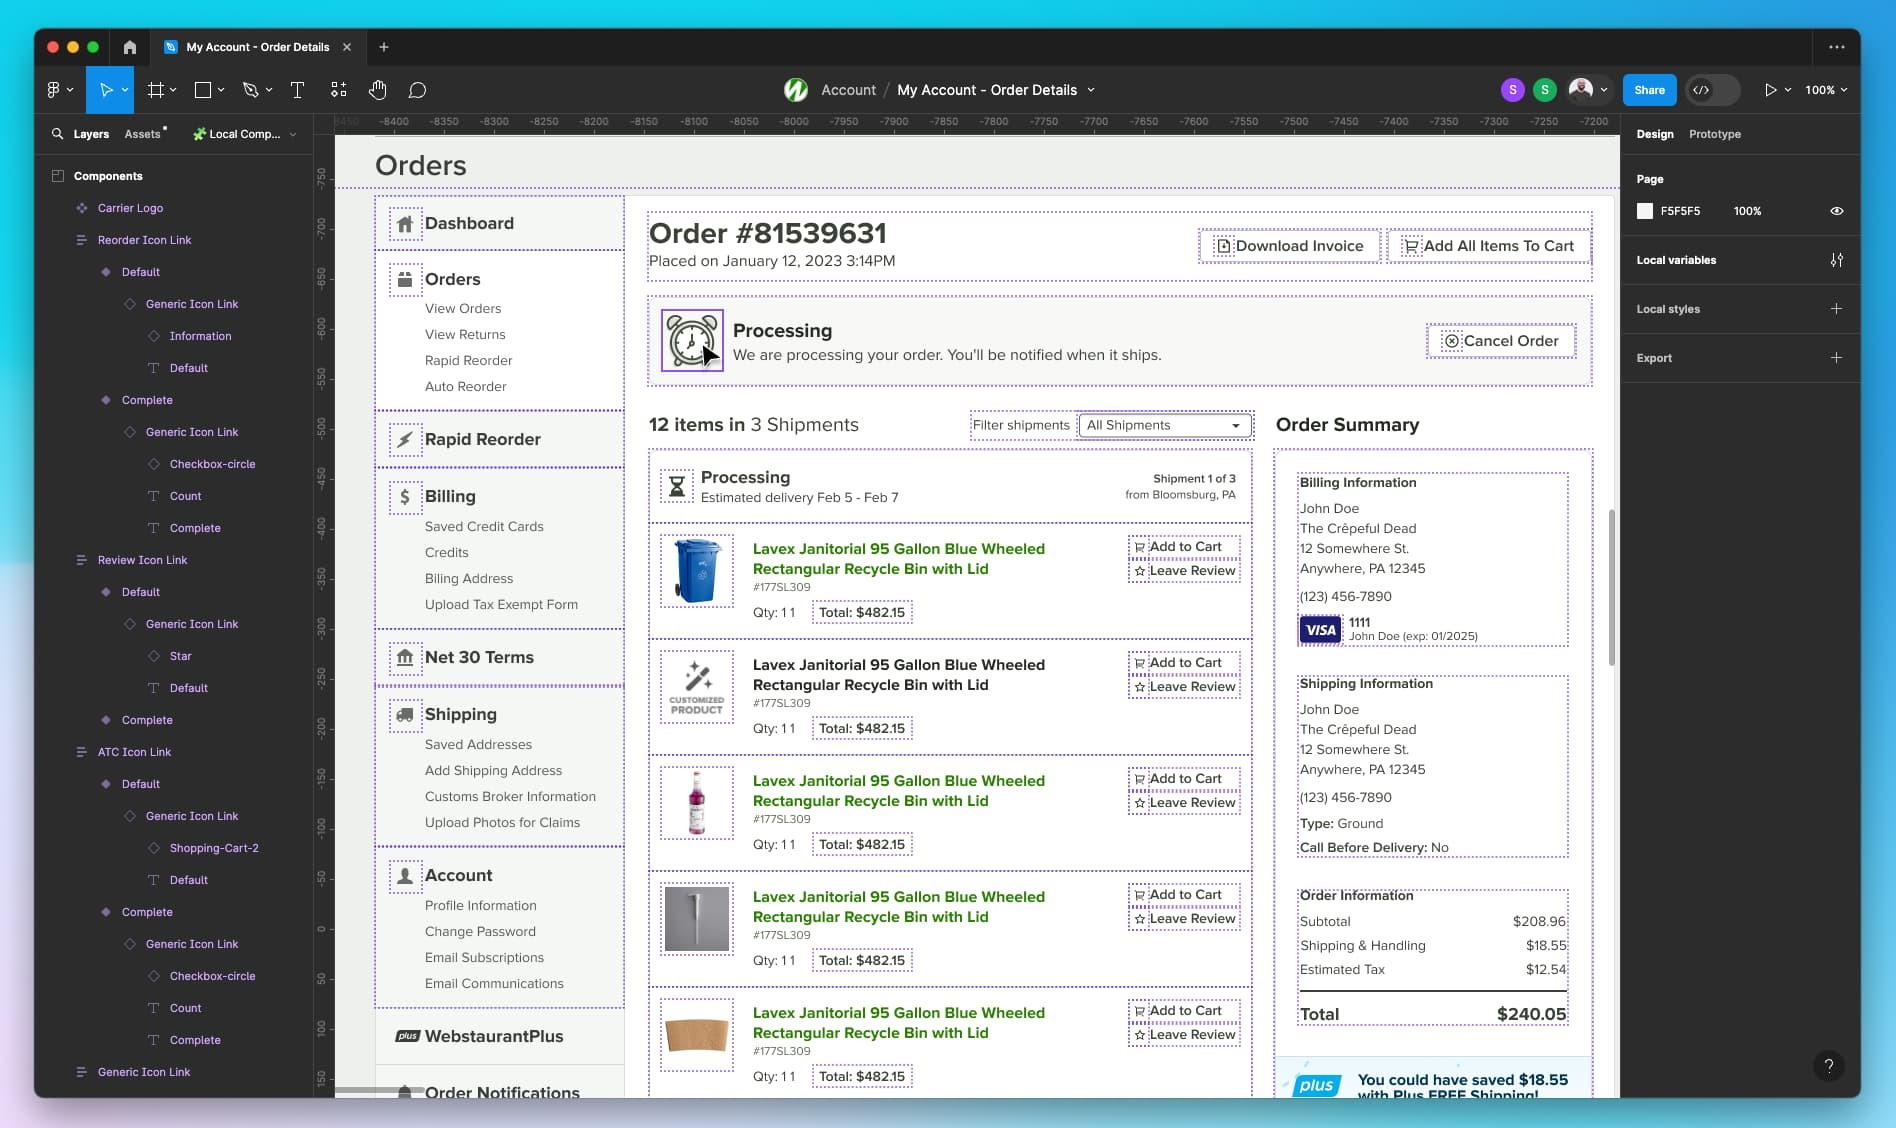
Task: Click the project logo beside Account
Action: [x=795, y=90]
